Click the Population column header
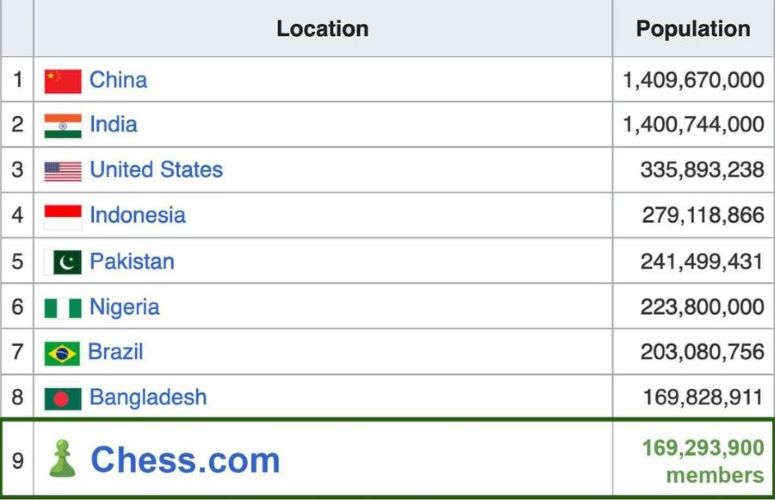Image resolution: width=775 pixels, height=500 pixels. click(693, 29)
